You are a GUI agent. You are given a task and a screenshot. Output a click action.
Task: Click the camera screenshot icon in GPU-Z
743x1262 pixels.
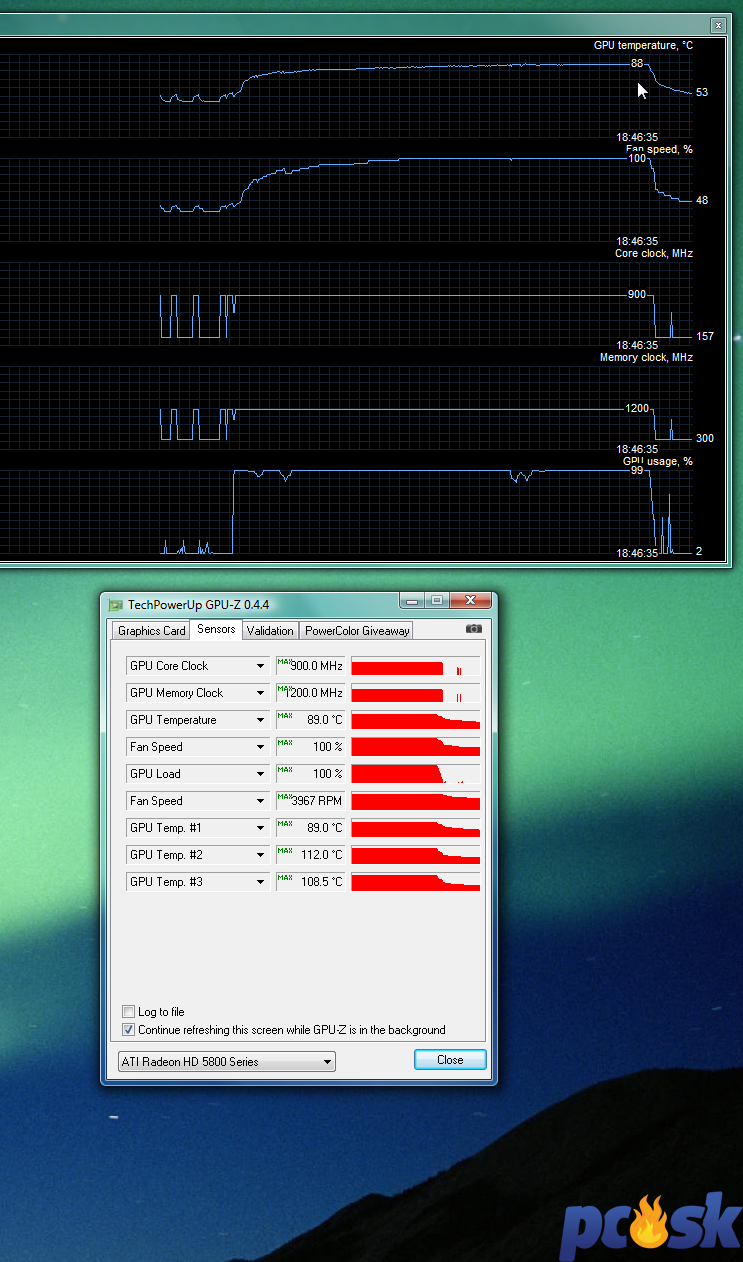[474, 629]
